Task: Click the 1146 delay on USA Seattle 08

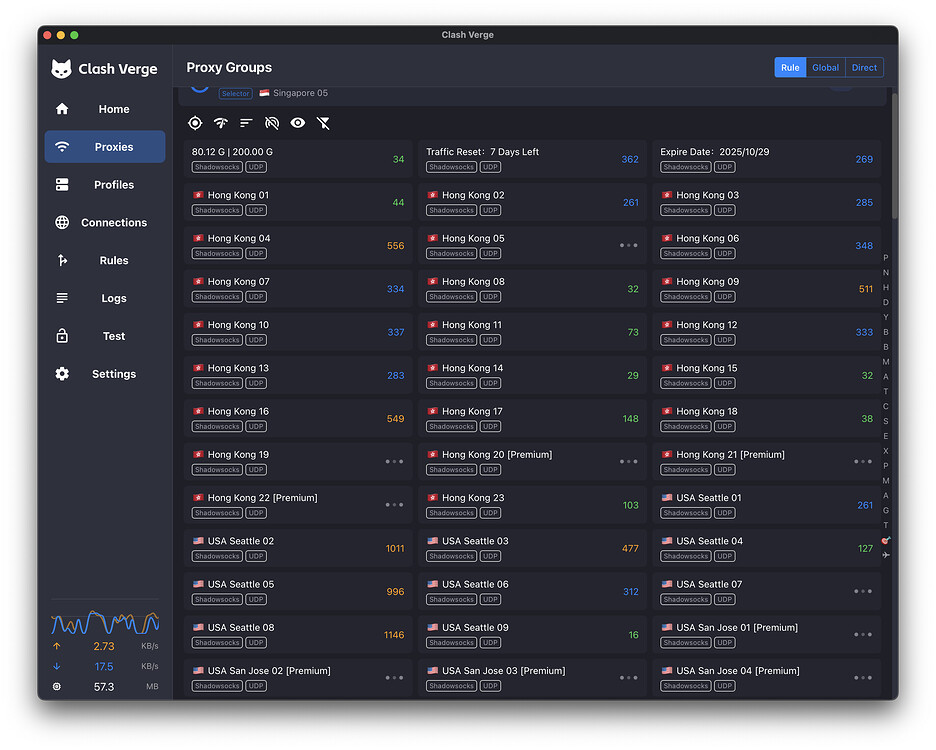Action: (394, 635)
